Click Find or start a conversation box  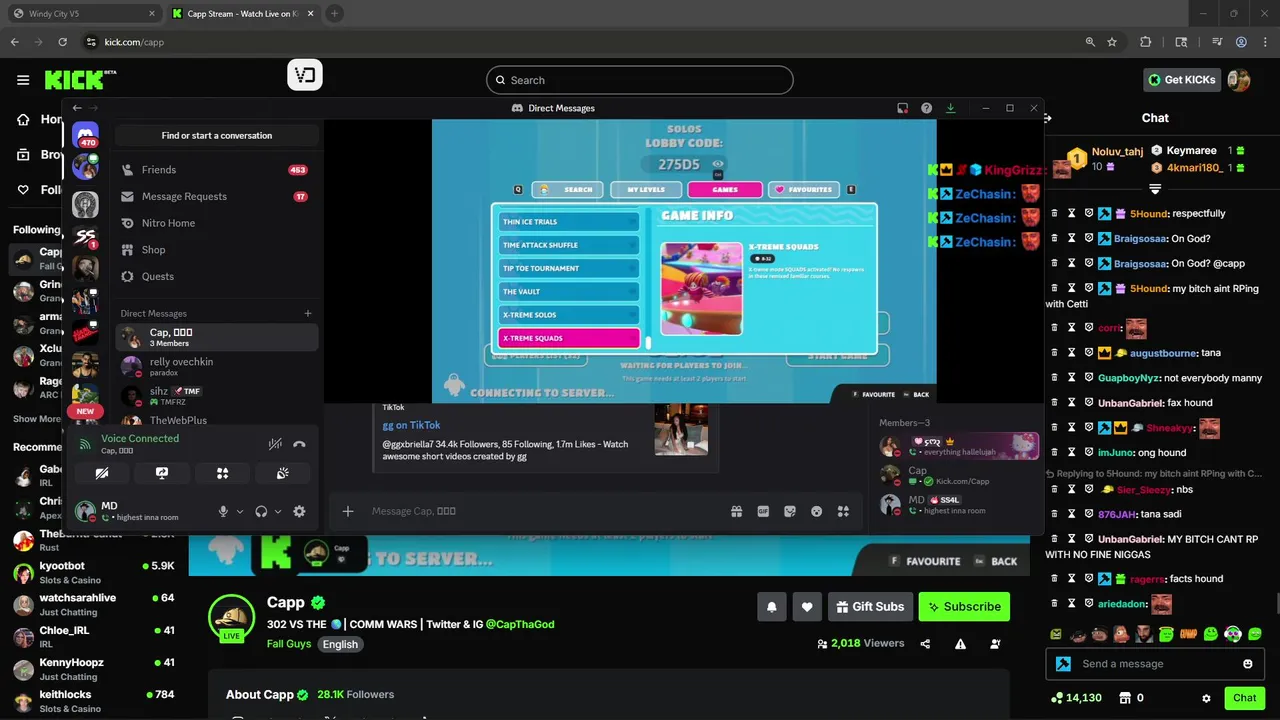217,136
